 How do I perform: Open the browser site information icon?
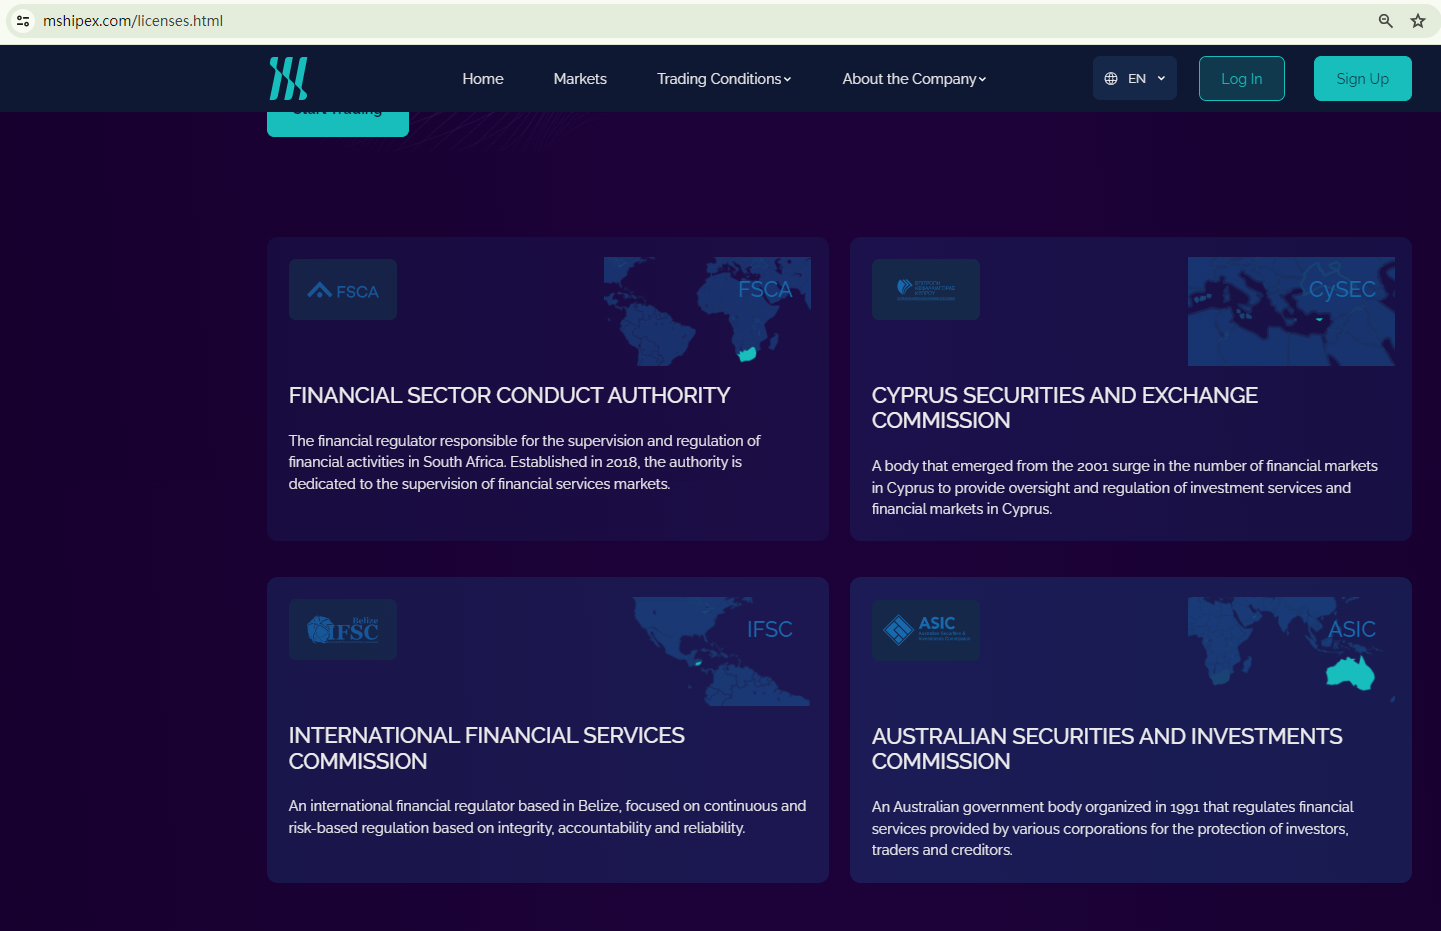23,21
